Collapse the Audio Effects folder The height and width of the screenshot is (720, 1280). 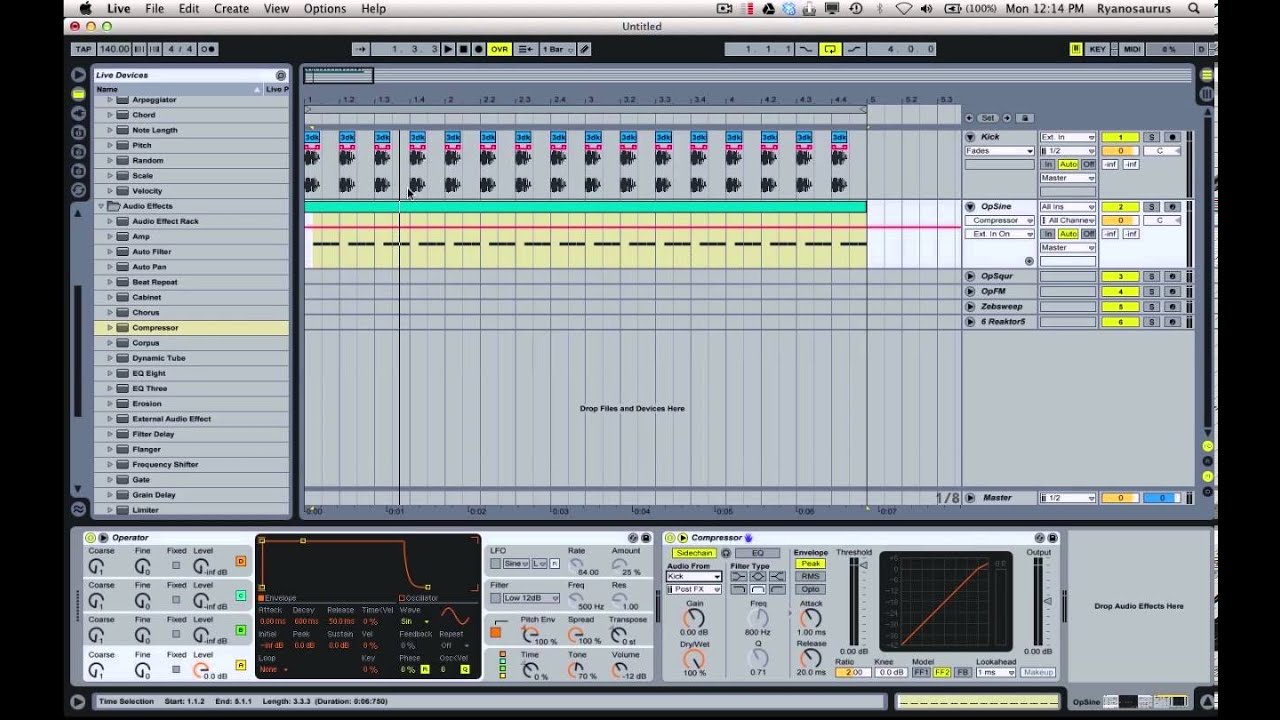[101, 206]
